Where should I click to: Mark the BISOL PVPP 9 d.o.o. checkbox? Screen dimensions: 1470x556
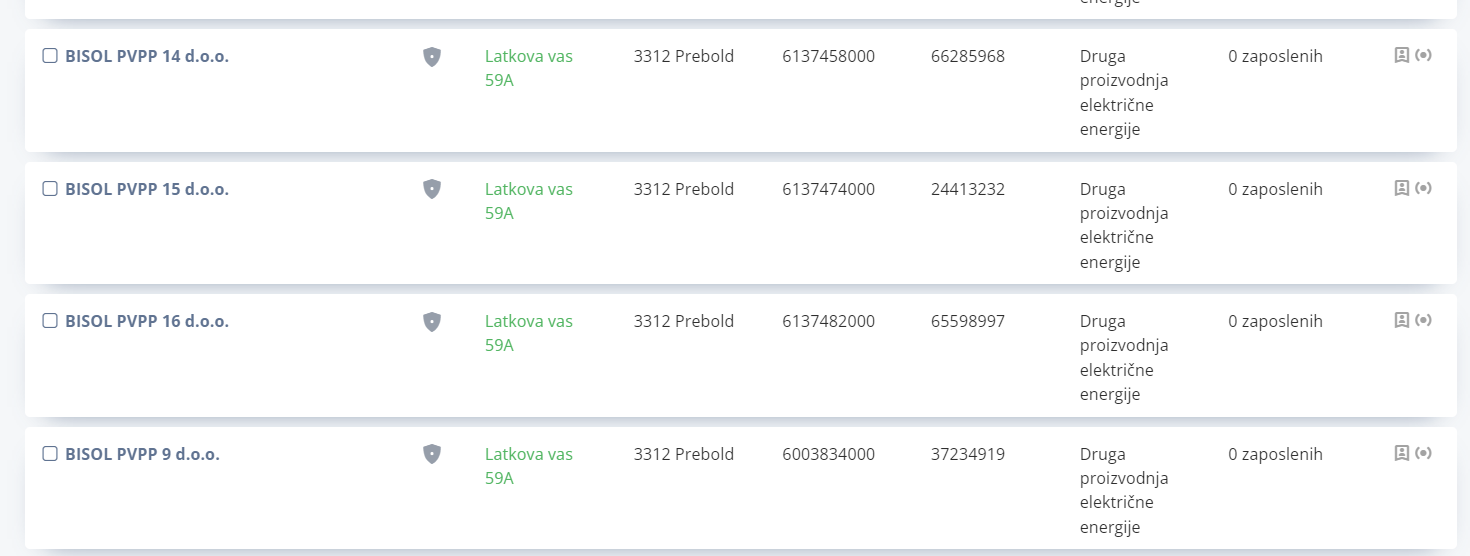pyautogui.click(x=50, y=454)
